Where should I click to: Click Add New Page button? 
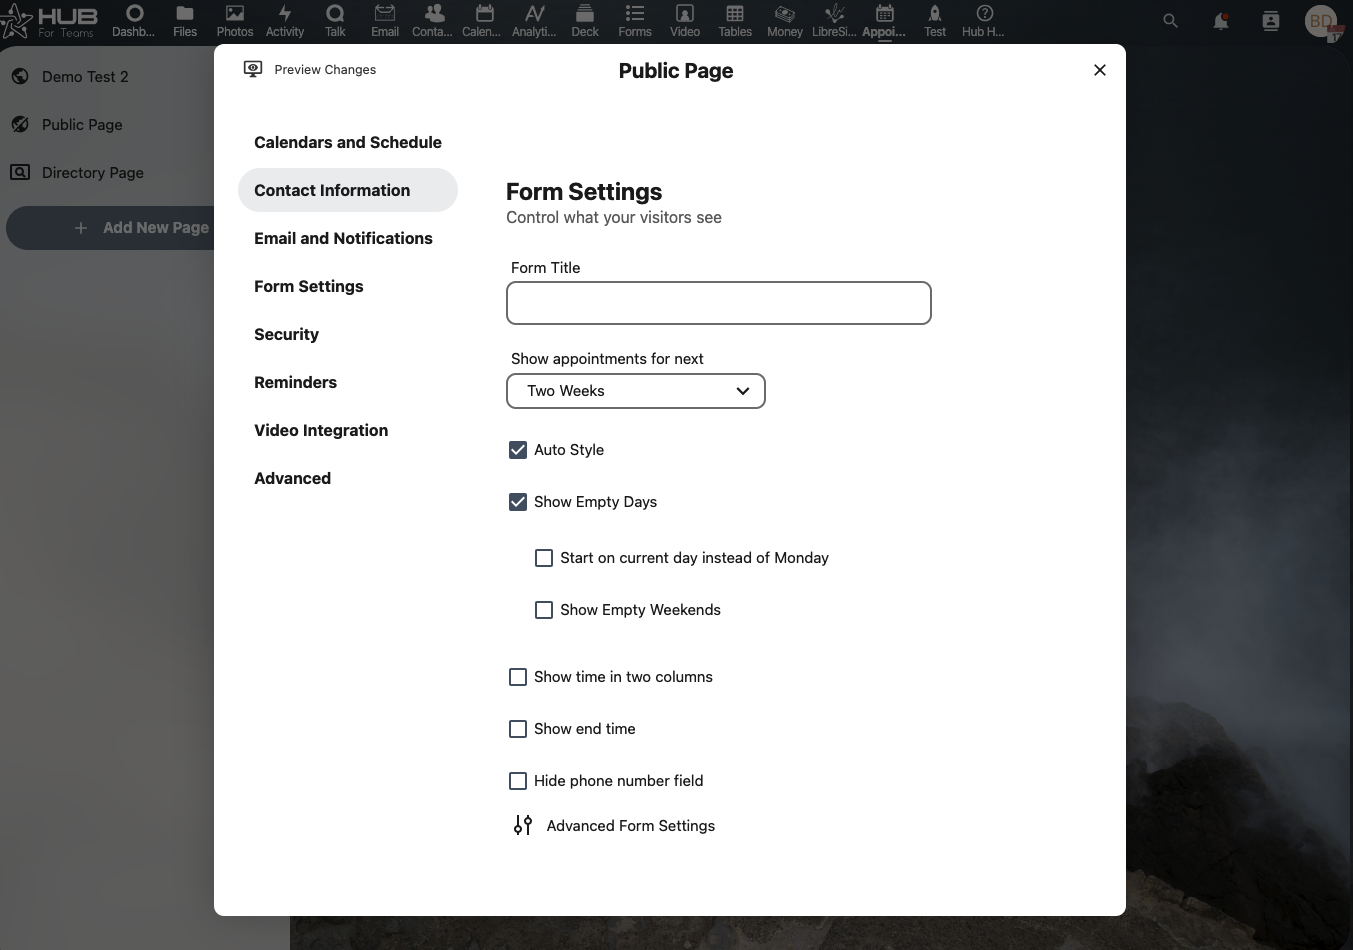(x=112, y=228)
